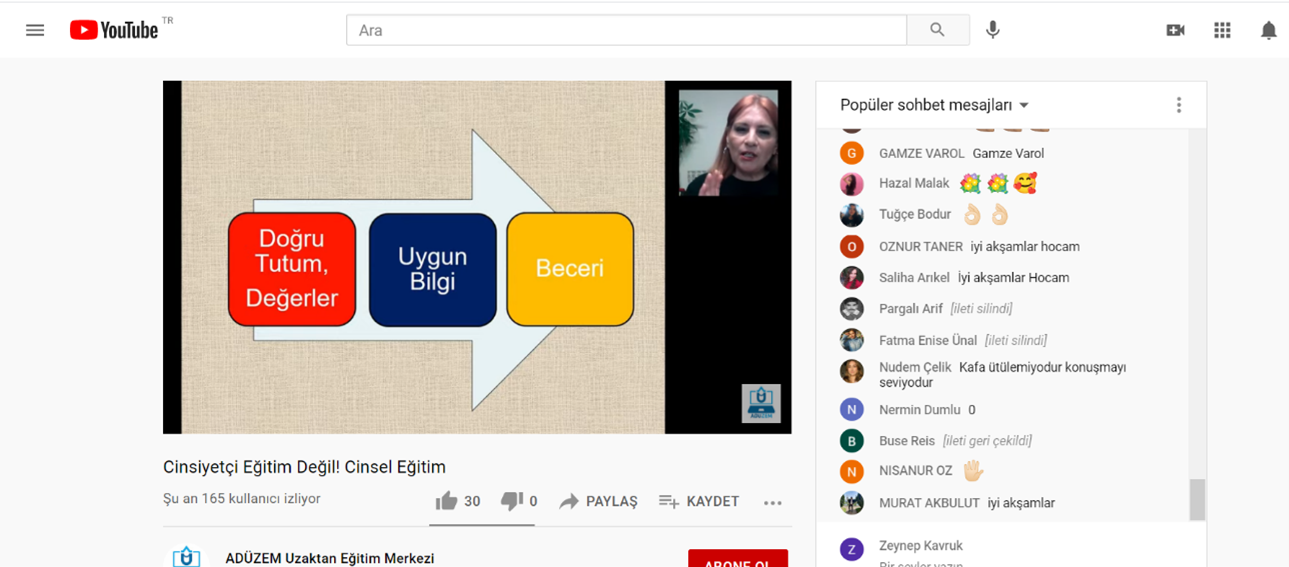Click KAYDET to save video
The height and width of the screenshot is (567, 1289).
coord(699,501)
